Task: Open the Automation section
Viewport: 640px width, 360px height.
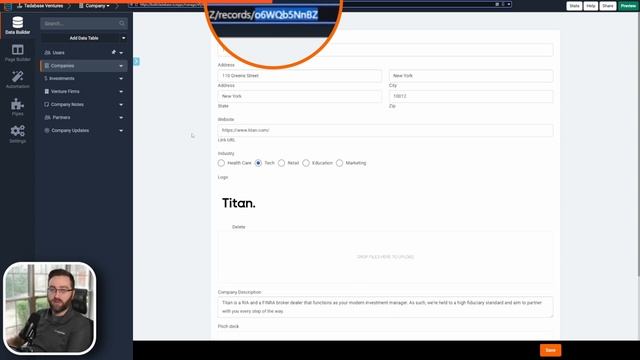Action: [x=18, y=80]
